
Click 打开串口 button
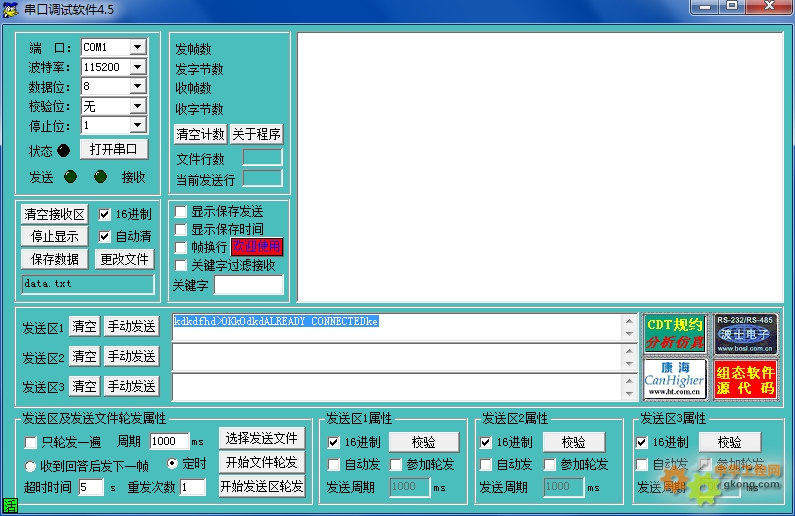pyautogui.click(x=114, y=149)
